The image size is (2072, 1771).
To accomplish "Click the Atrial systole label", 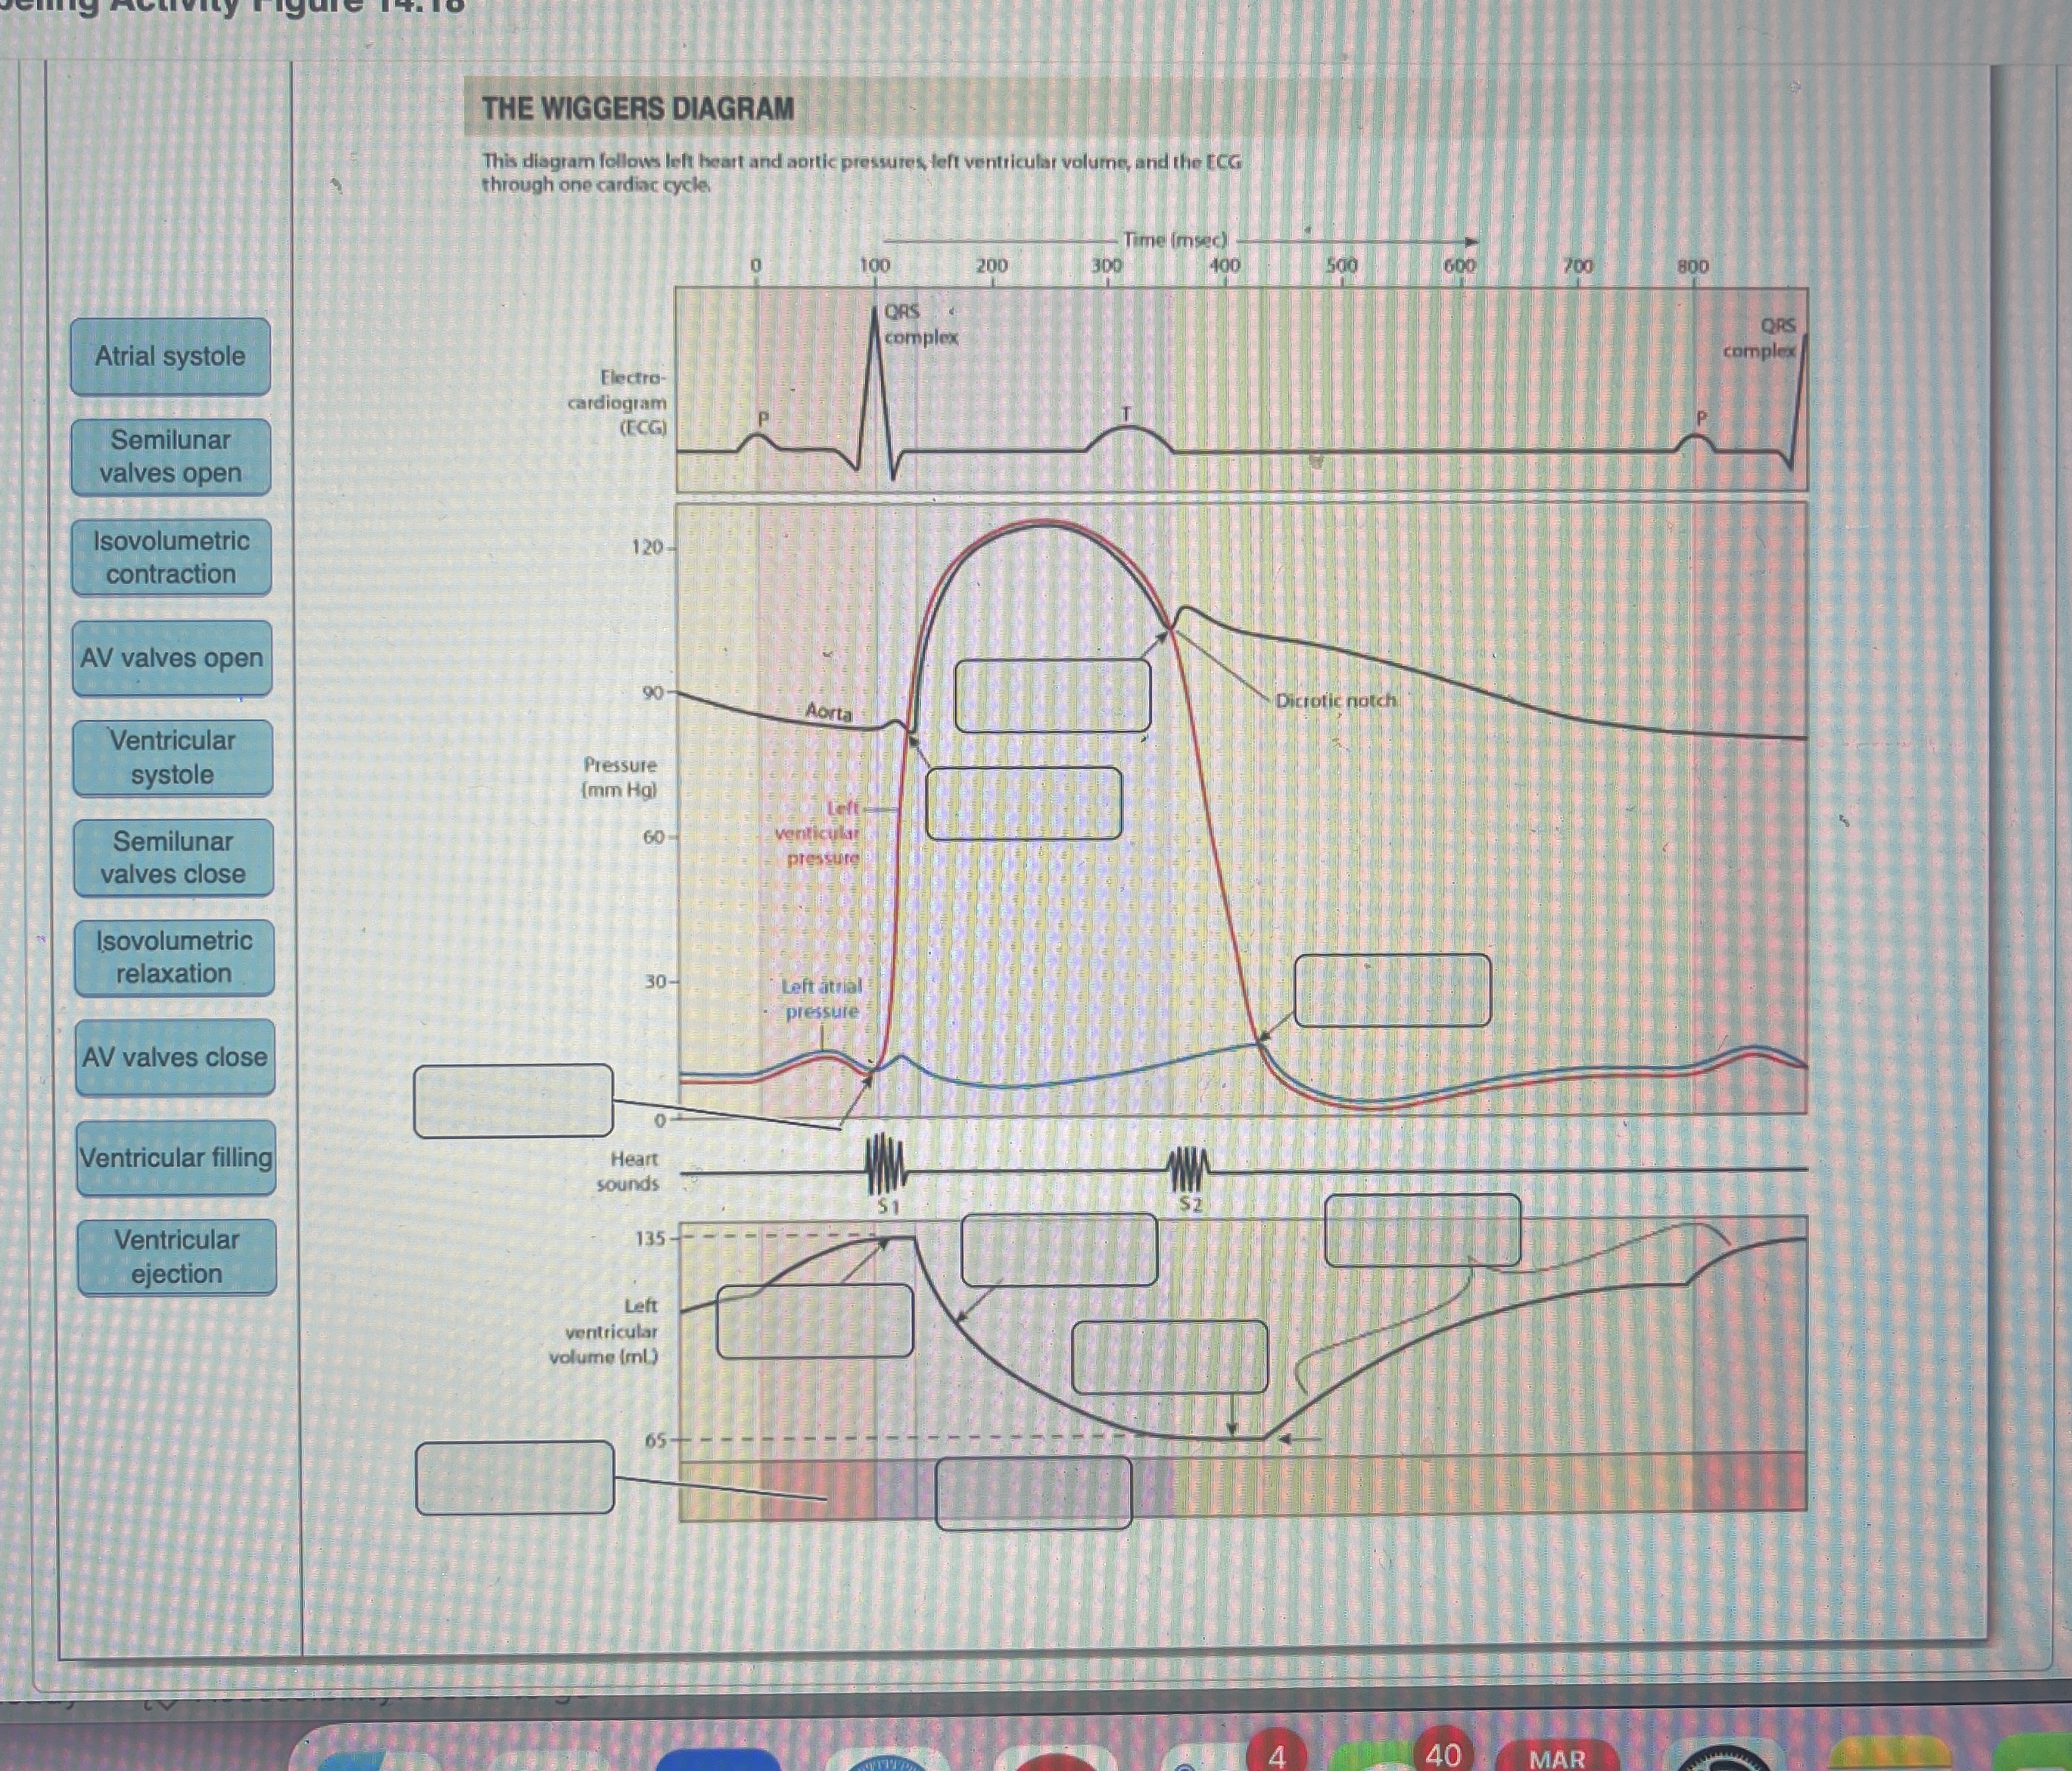I will [170, 357].
